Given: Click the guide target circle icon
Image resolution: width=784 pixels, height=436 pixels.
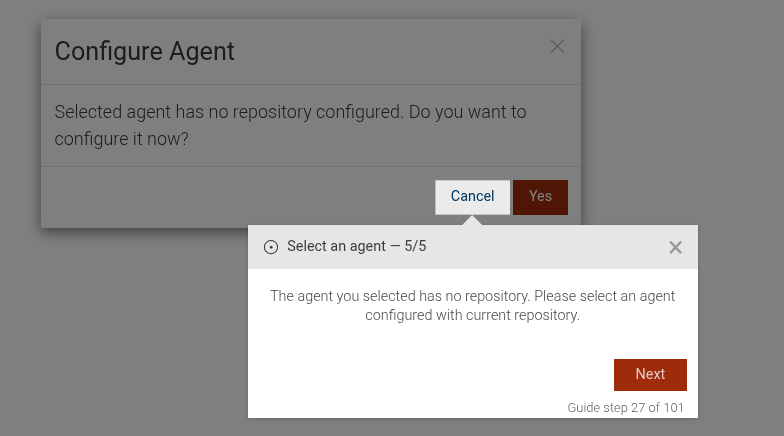Looking at the screenshot, I should [271, 247].
